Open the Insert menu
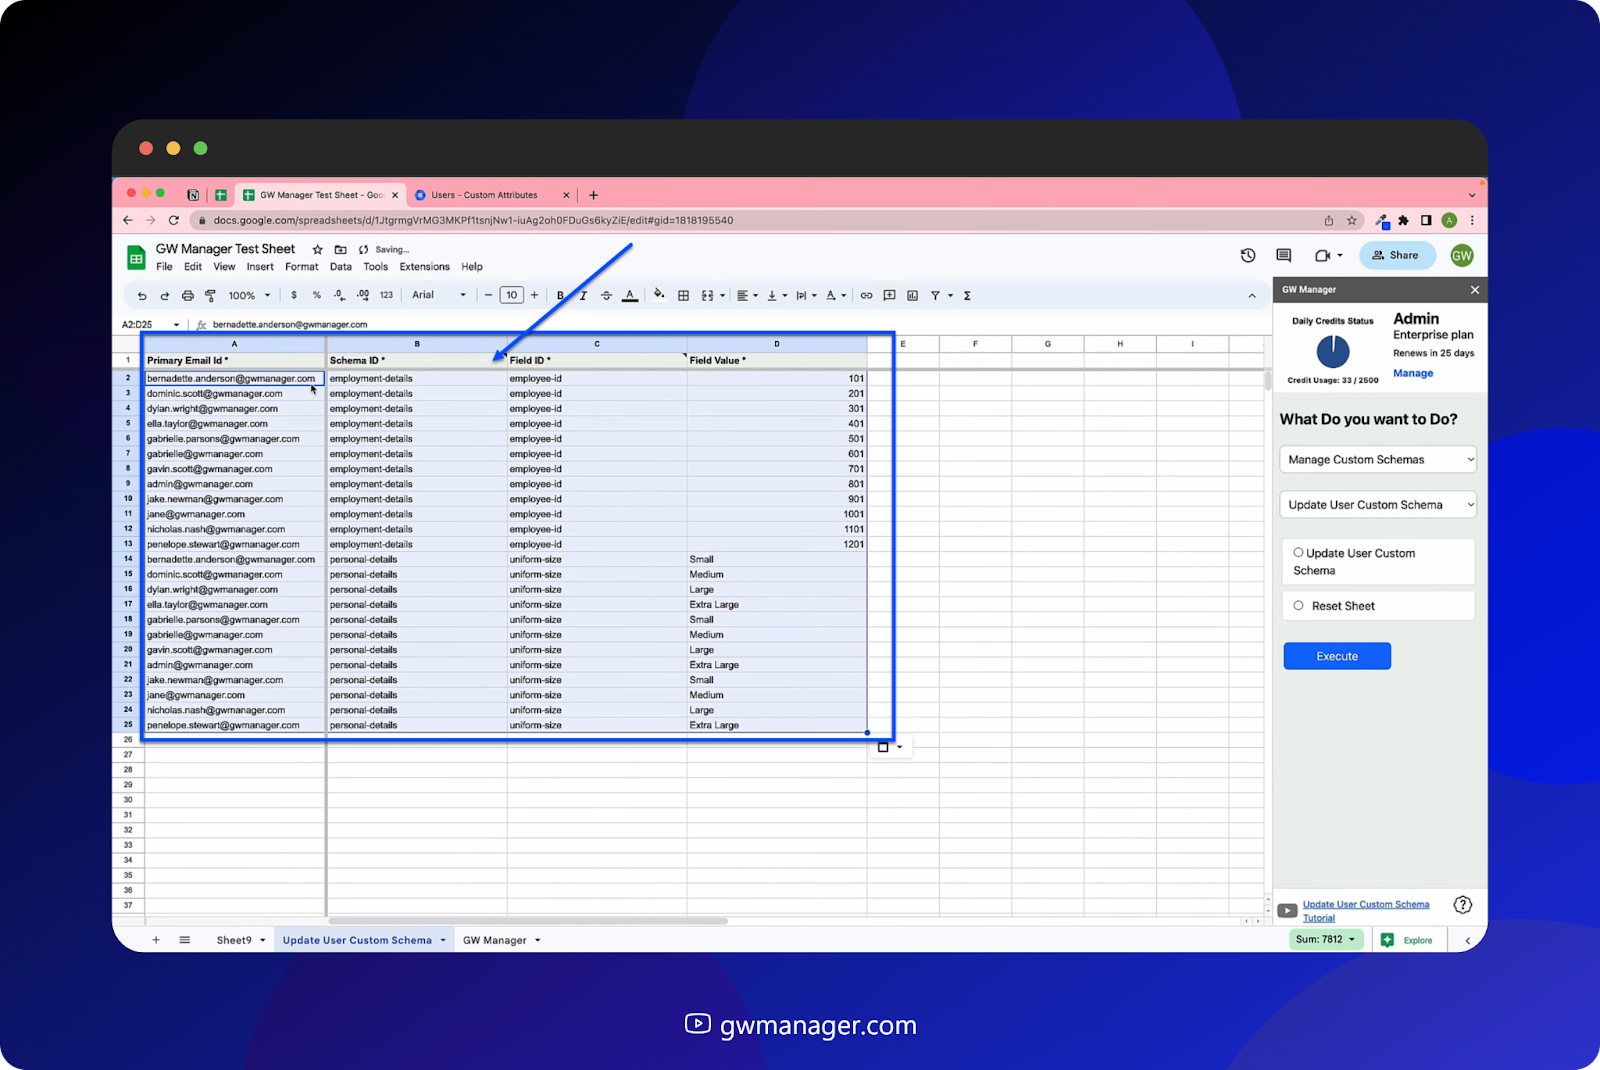This screenshot has height=1070, width=1600. point(260,267)
